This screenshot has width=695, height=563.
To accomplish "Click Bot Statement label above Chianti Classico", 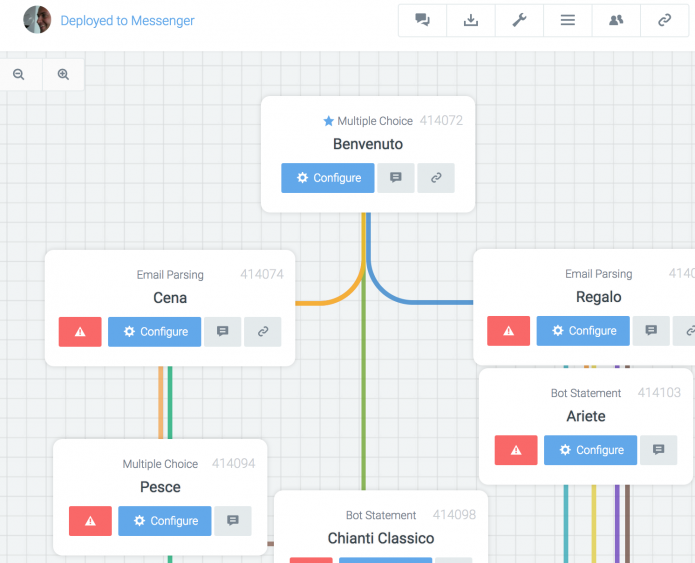I will pyautogui.click(x=381, y=515).
